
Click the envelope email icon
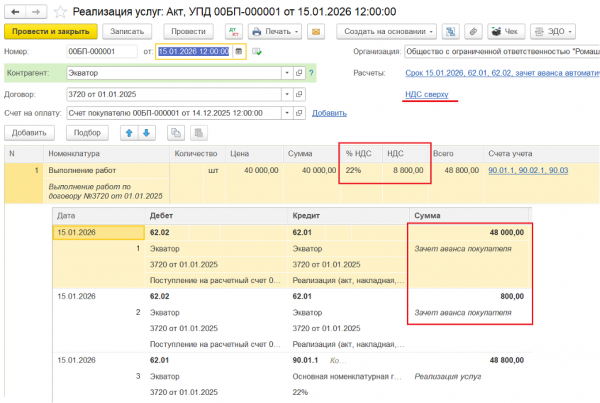coord(317,32)
